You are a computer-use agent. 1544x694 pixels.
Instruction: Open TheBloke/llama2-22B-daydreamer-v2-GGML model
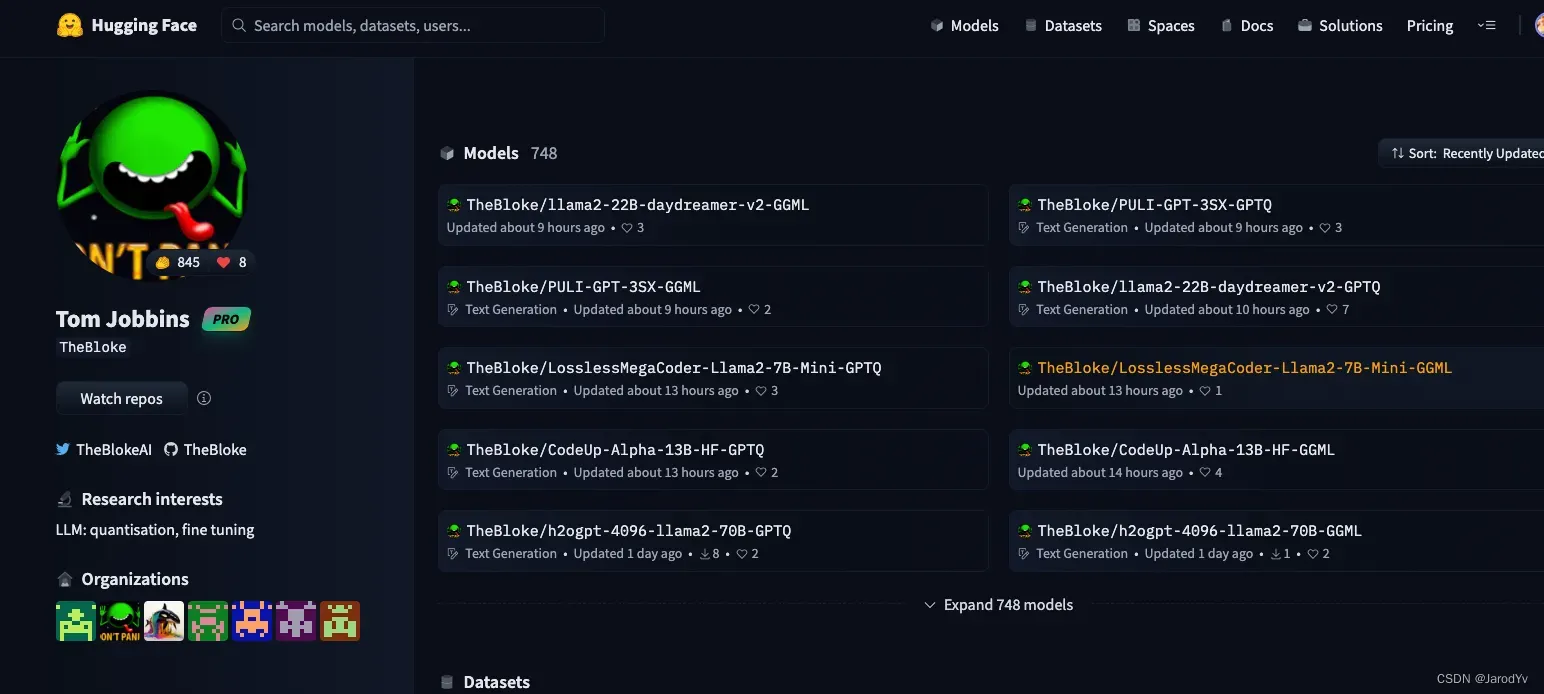(713, 214)
